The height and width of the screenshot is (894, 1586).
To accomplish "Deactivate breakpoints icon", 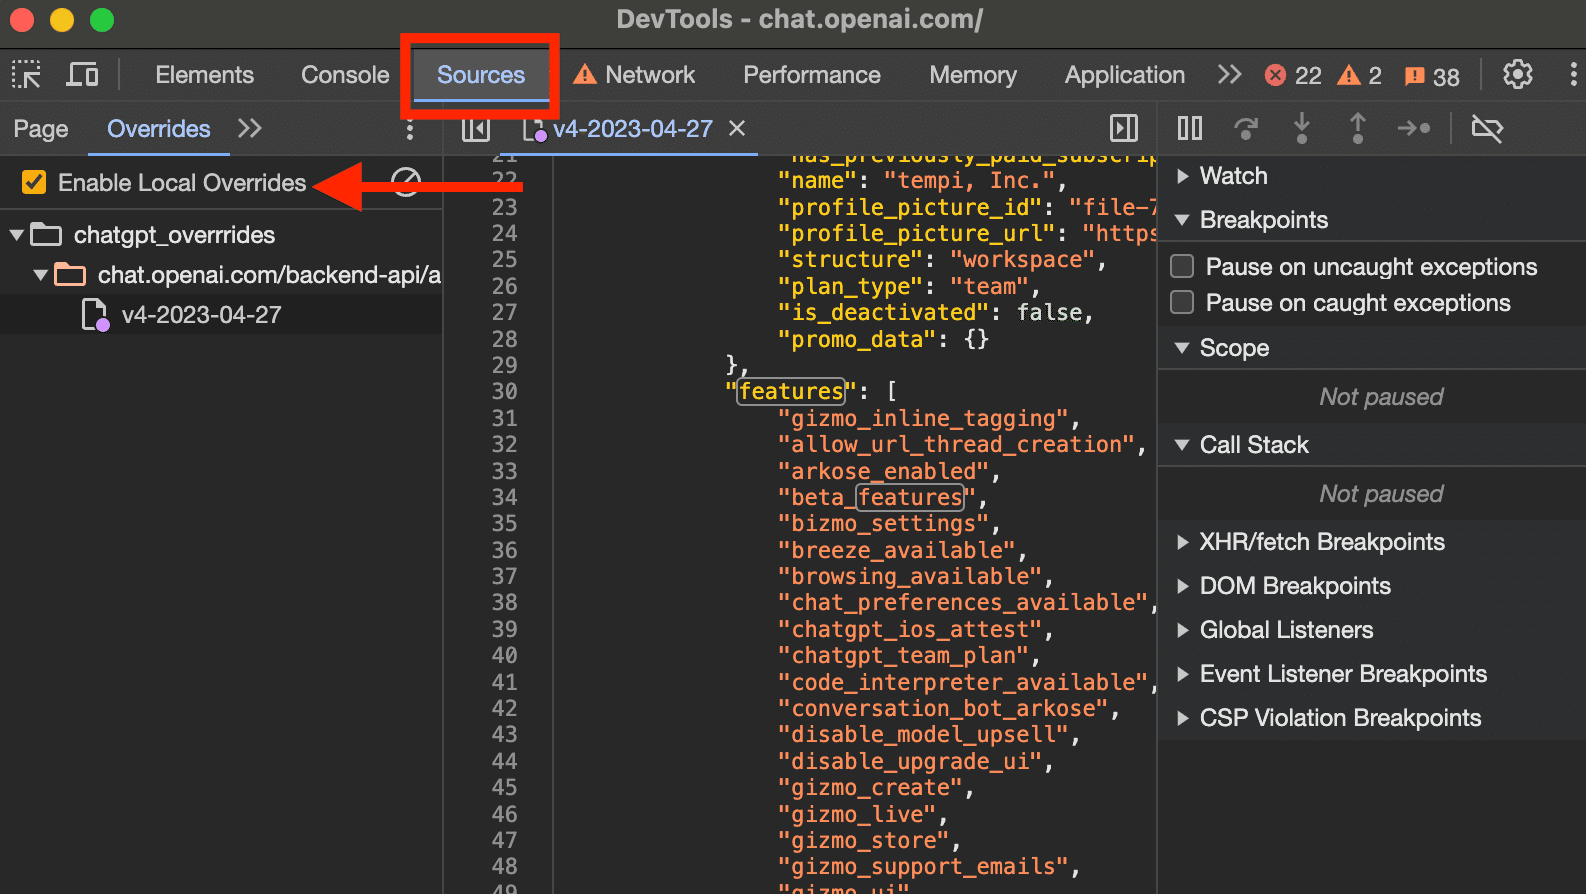I will point(1487,128).
